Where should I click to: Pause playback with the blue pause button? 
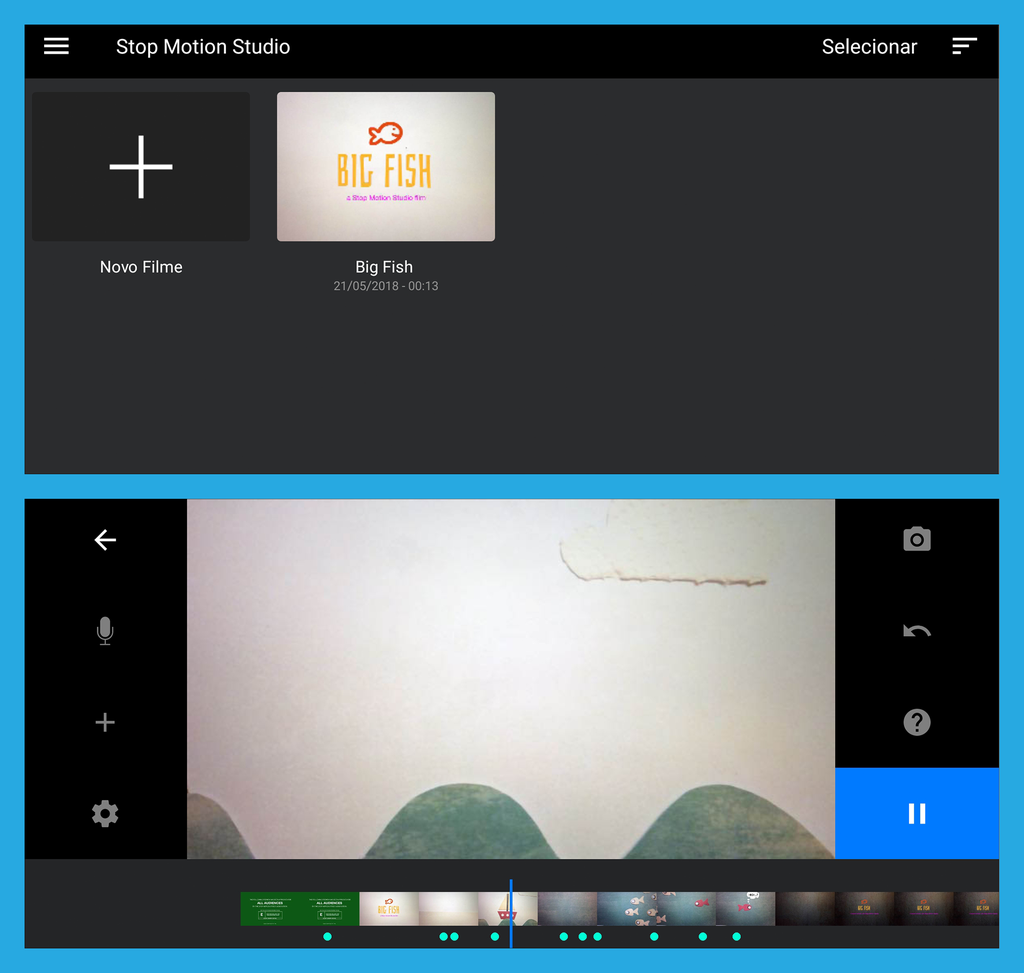tap(916, 814)
